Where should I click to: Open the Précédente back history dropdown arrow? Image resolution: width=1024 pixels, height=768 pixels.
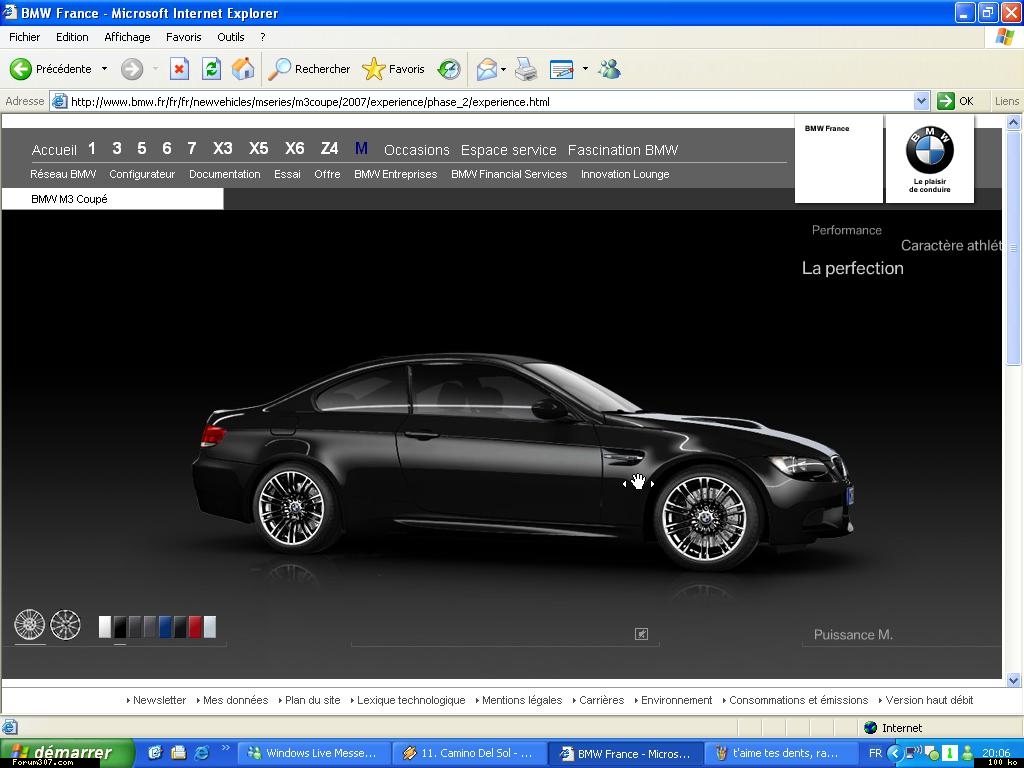coord(104,69)
